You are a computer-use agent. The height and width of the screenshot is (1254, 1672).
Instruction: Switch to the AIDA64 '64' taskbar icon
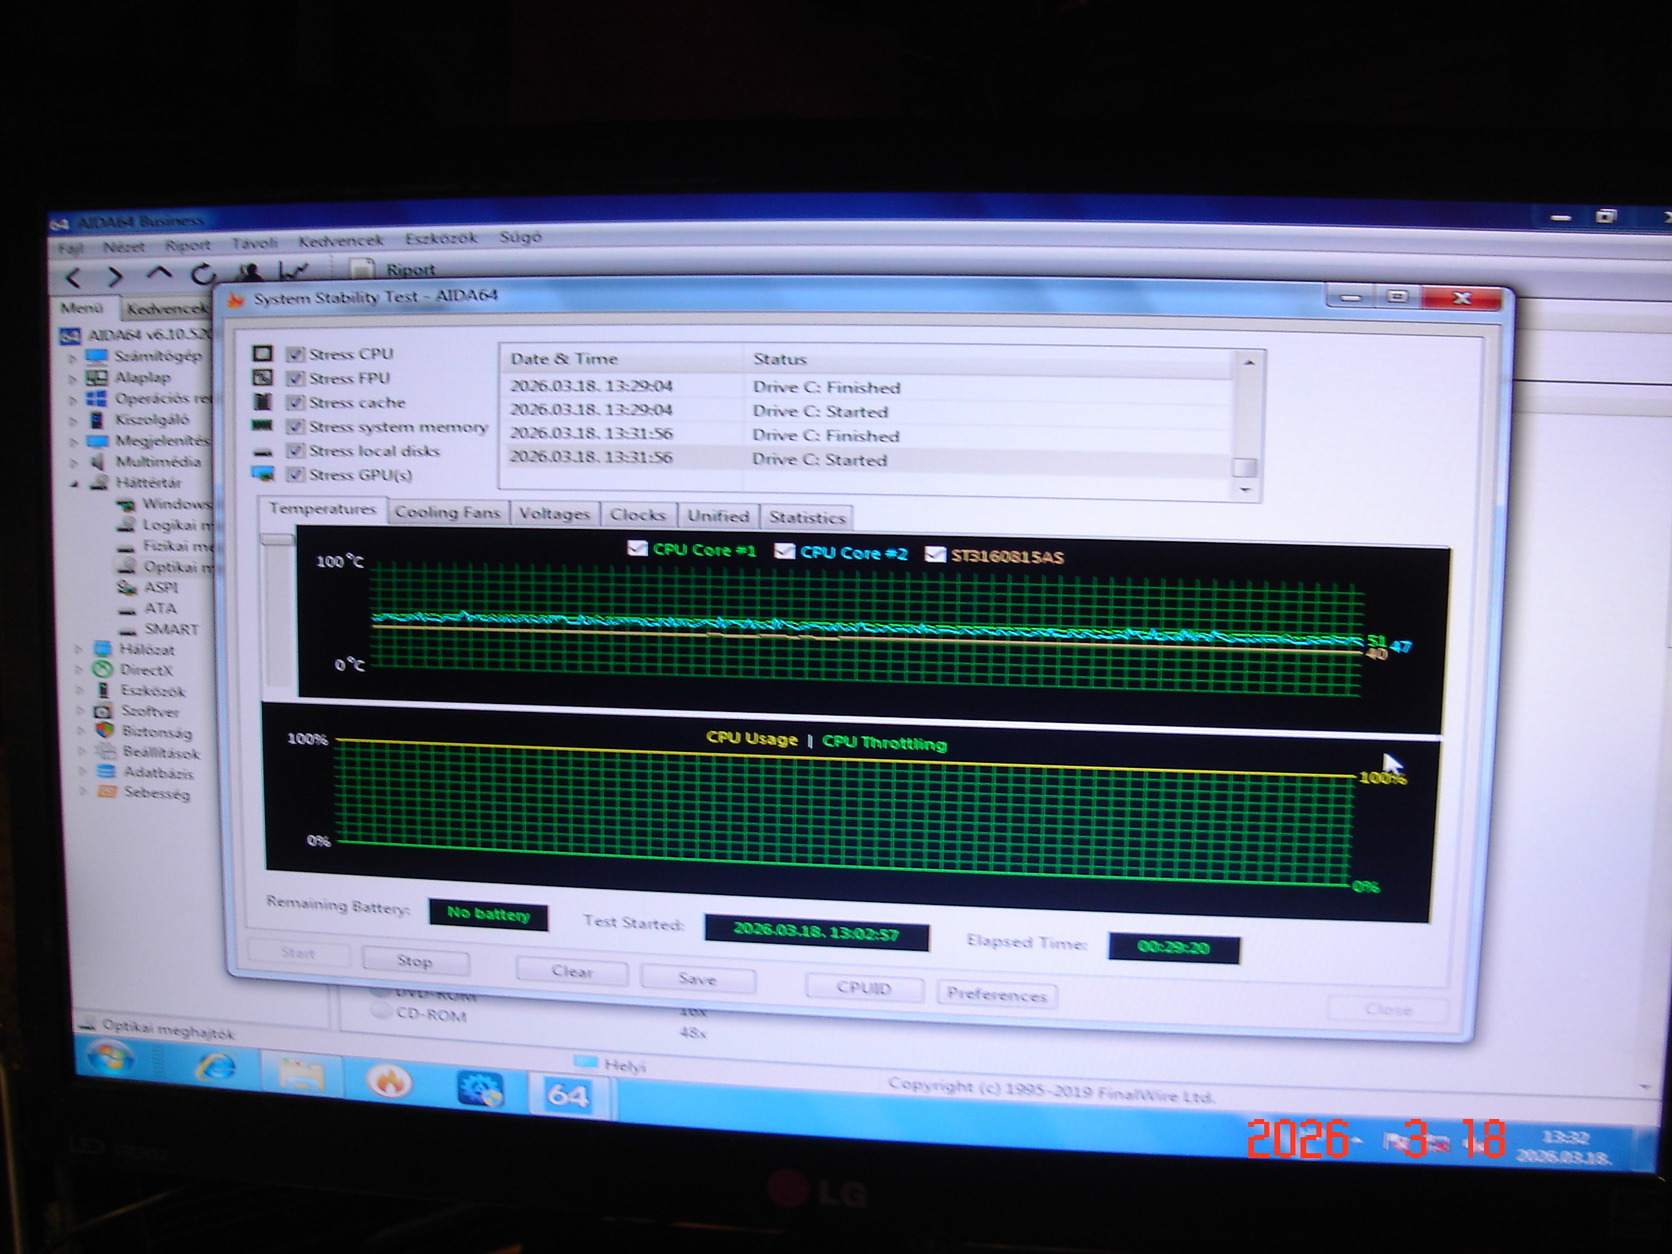coord(567,1096)
